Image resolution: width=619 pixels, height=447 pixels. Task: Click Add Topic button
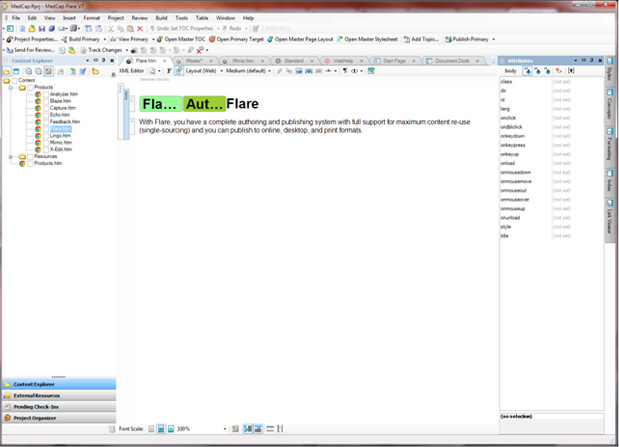coord(421,39)
